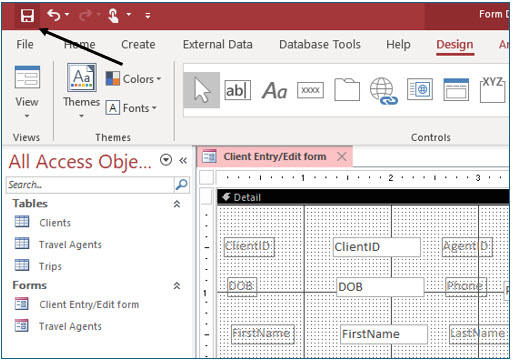Collapse the Forms group
The width and height of the screenshot is (514, 360).
(177, 286)
